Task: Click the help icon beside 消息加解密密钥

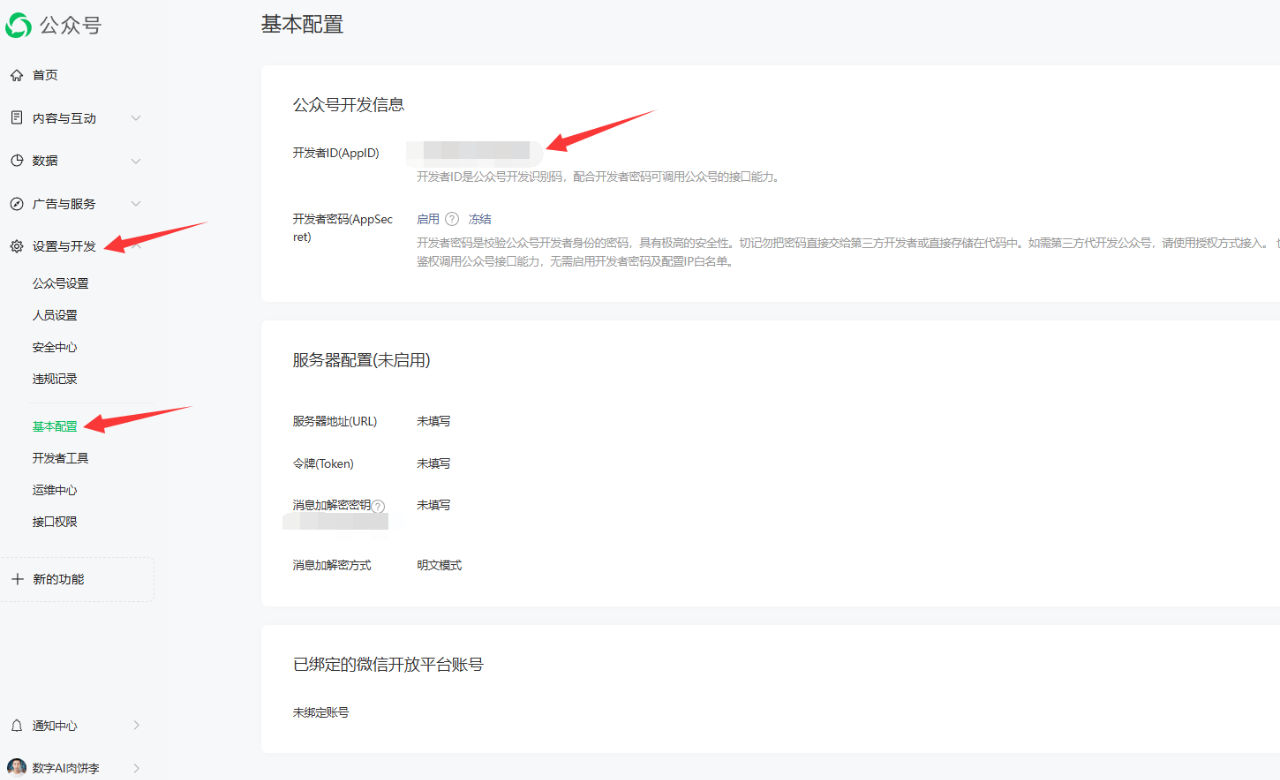Action: tap(378, 506)
